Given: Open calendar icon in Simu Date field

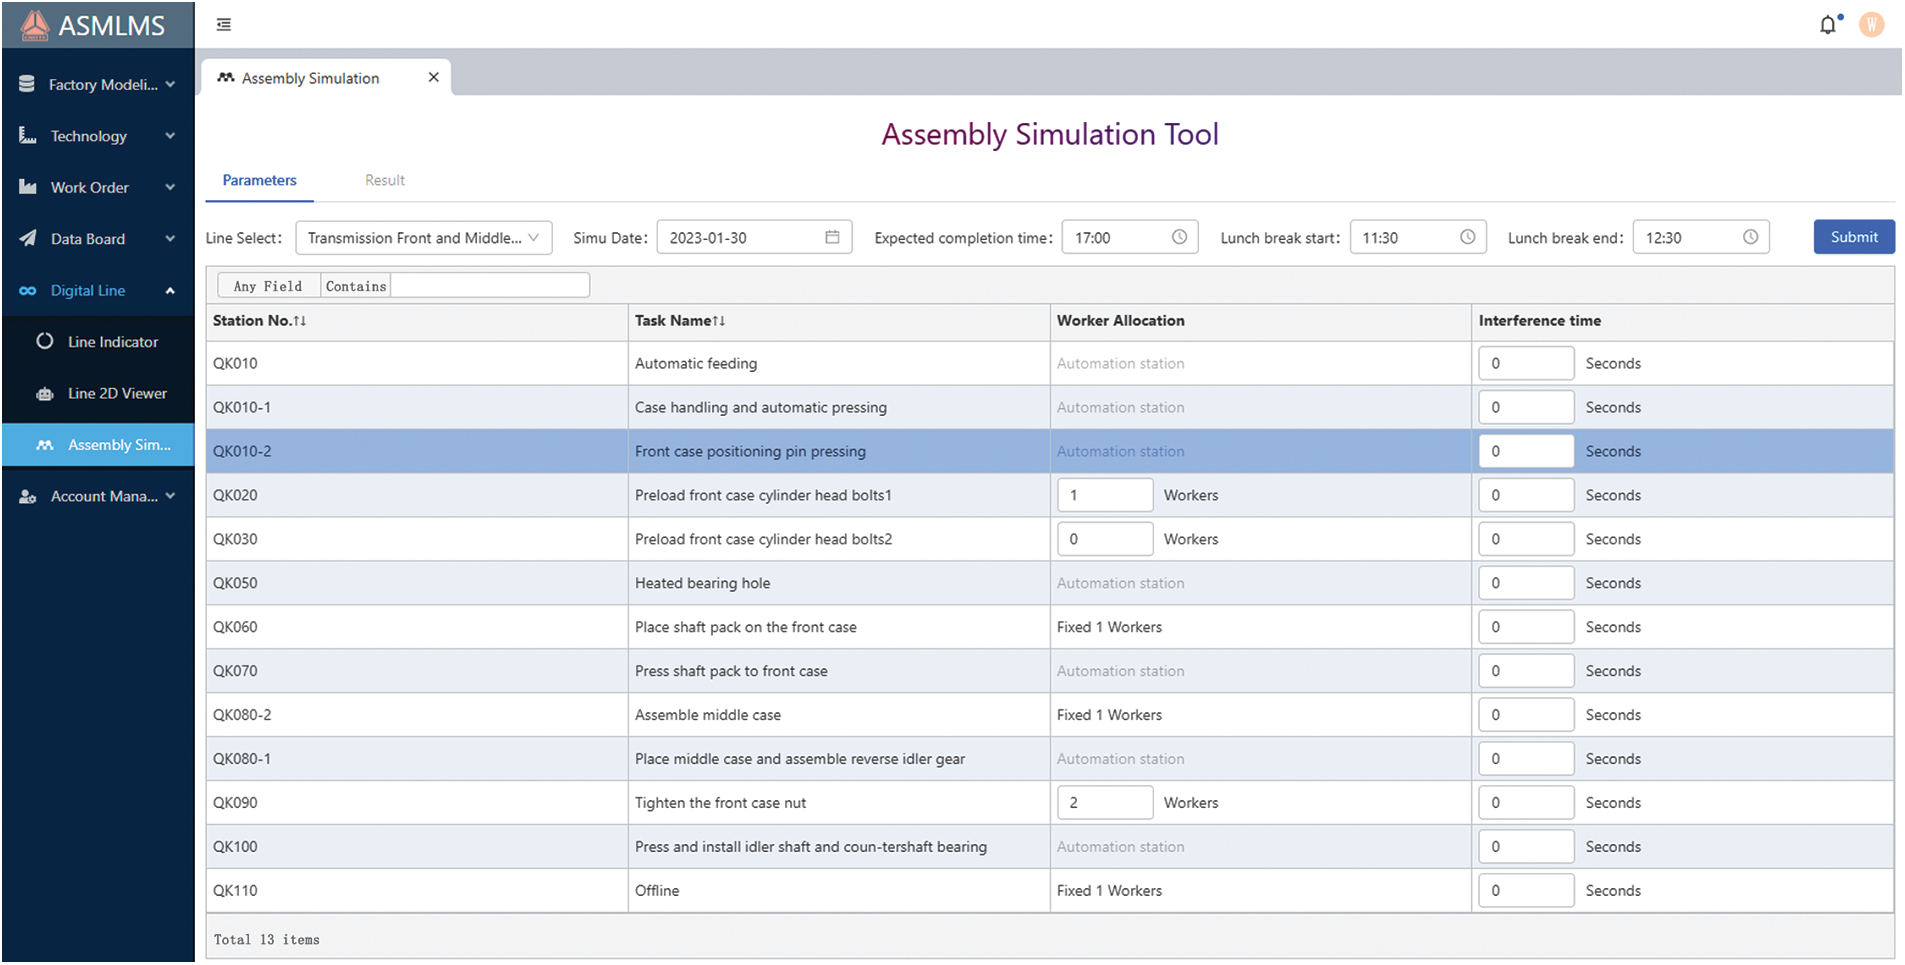Looking at the screenshot, I should [832, 237].
